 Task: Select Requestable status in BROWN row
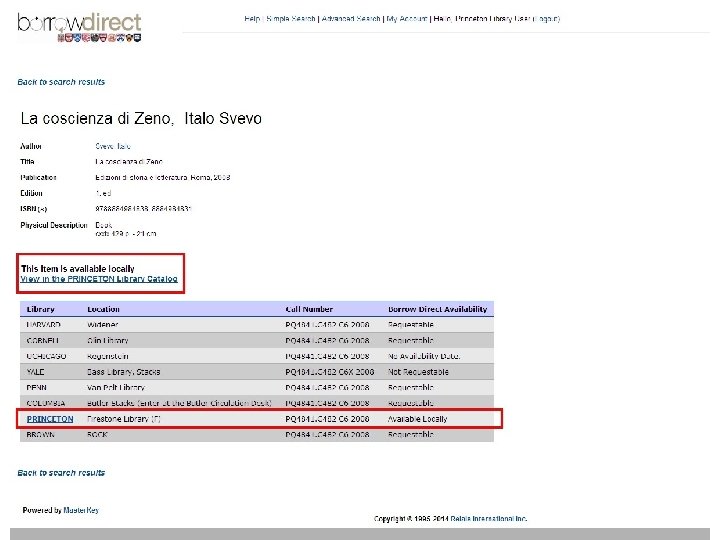(x=411, y=434)
